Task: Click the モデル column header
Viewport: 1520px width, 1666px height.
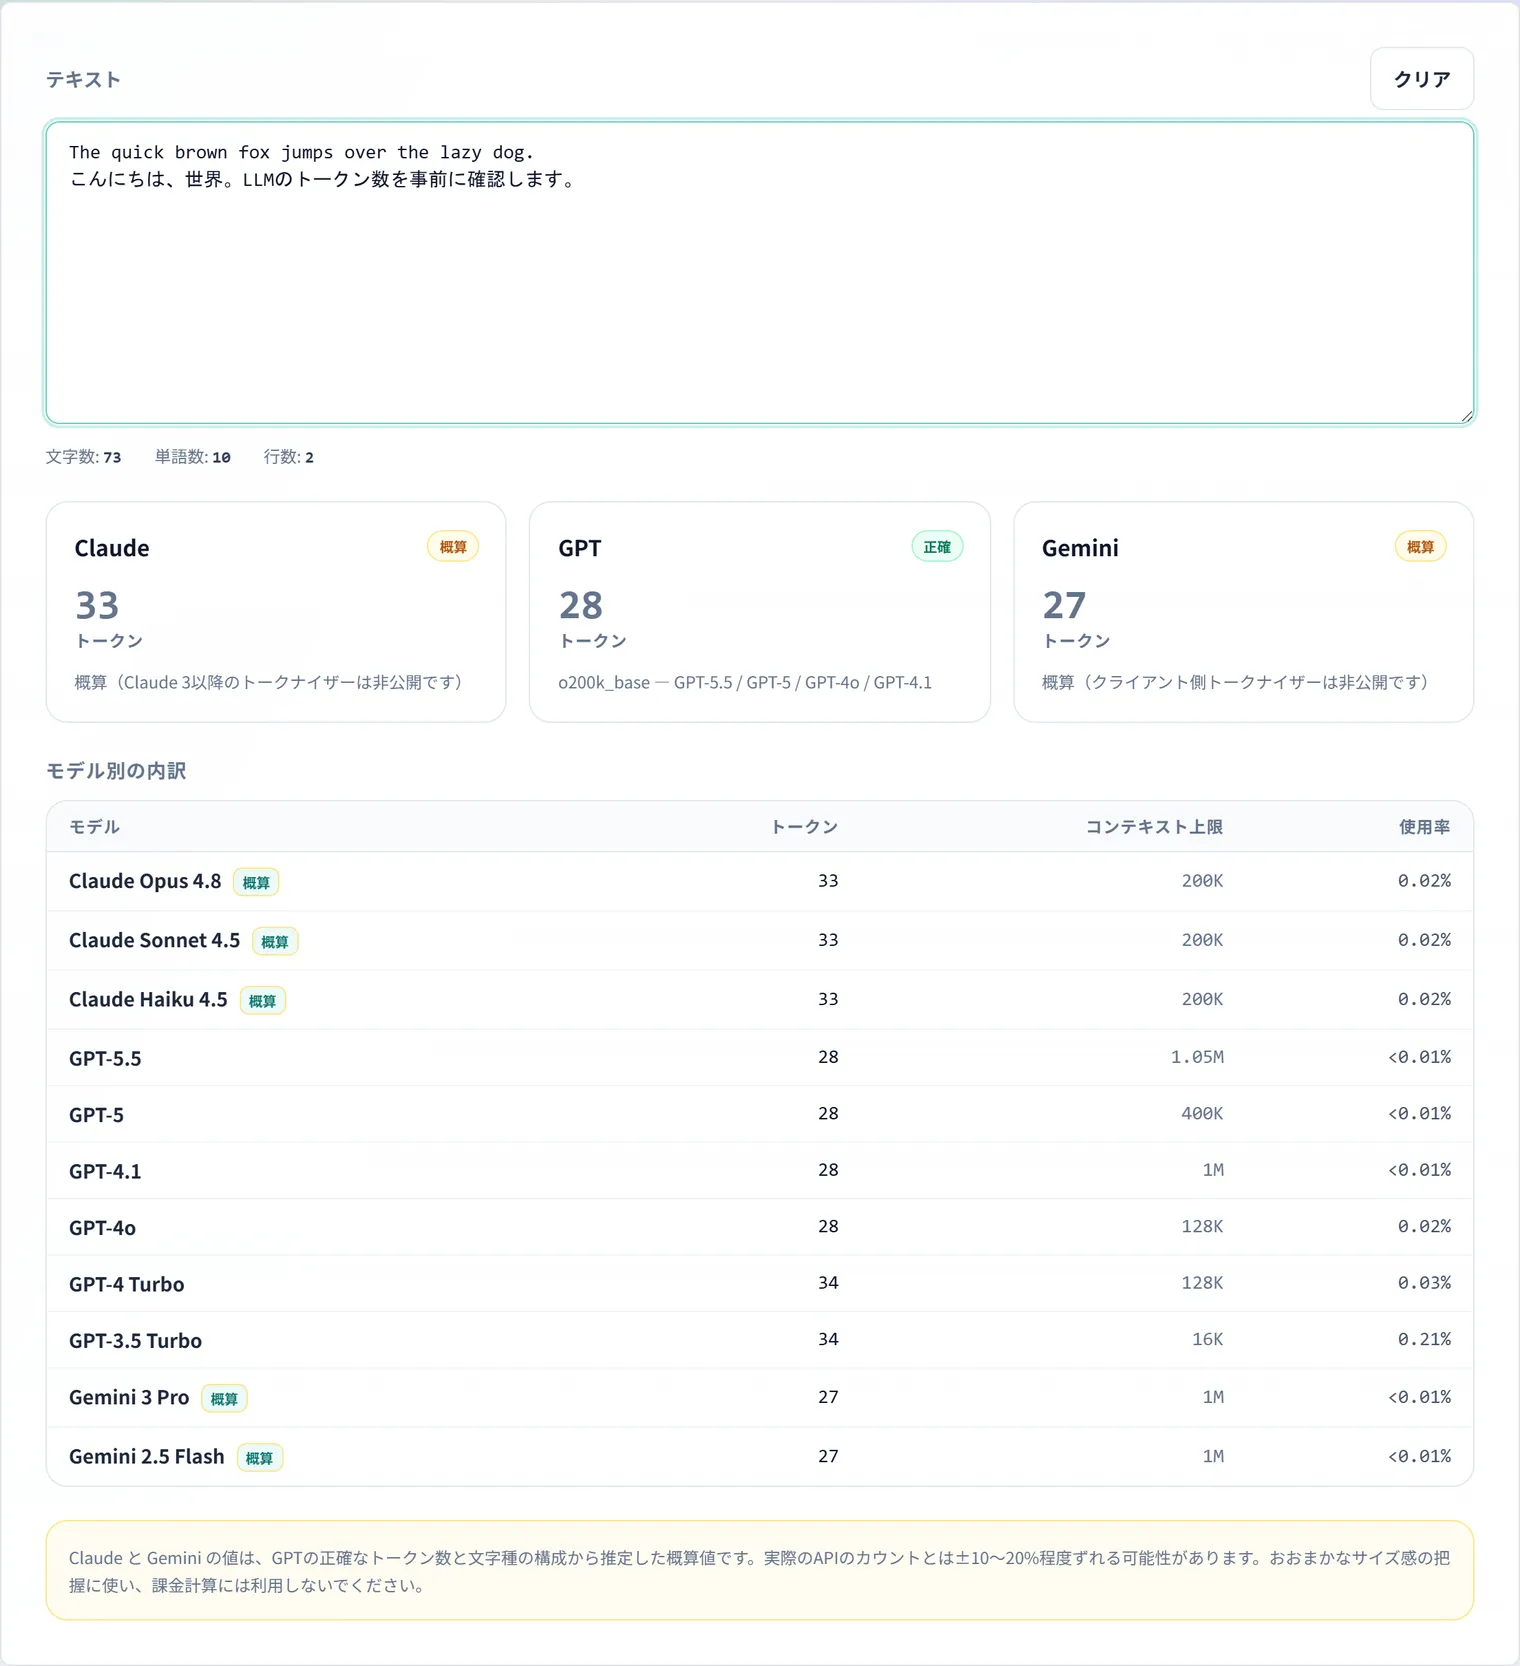Action: click(94, 827)
